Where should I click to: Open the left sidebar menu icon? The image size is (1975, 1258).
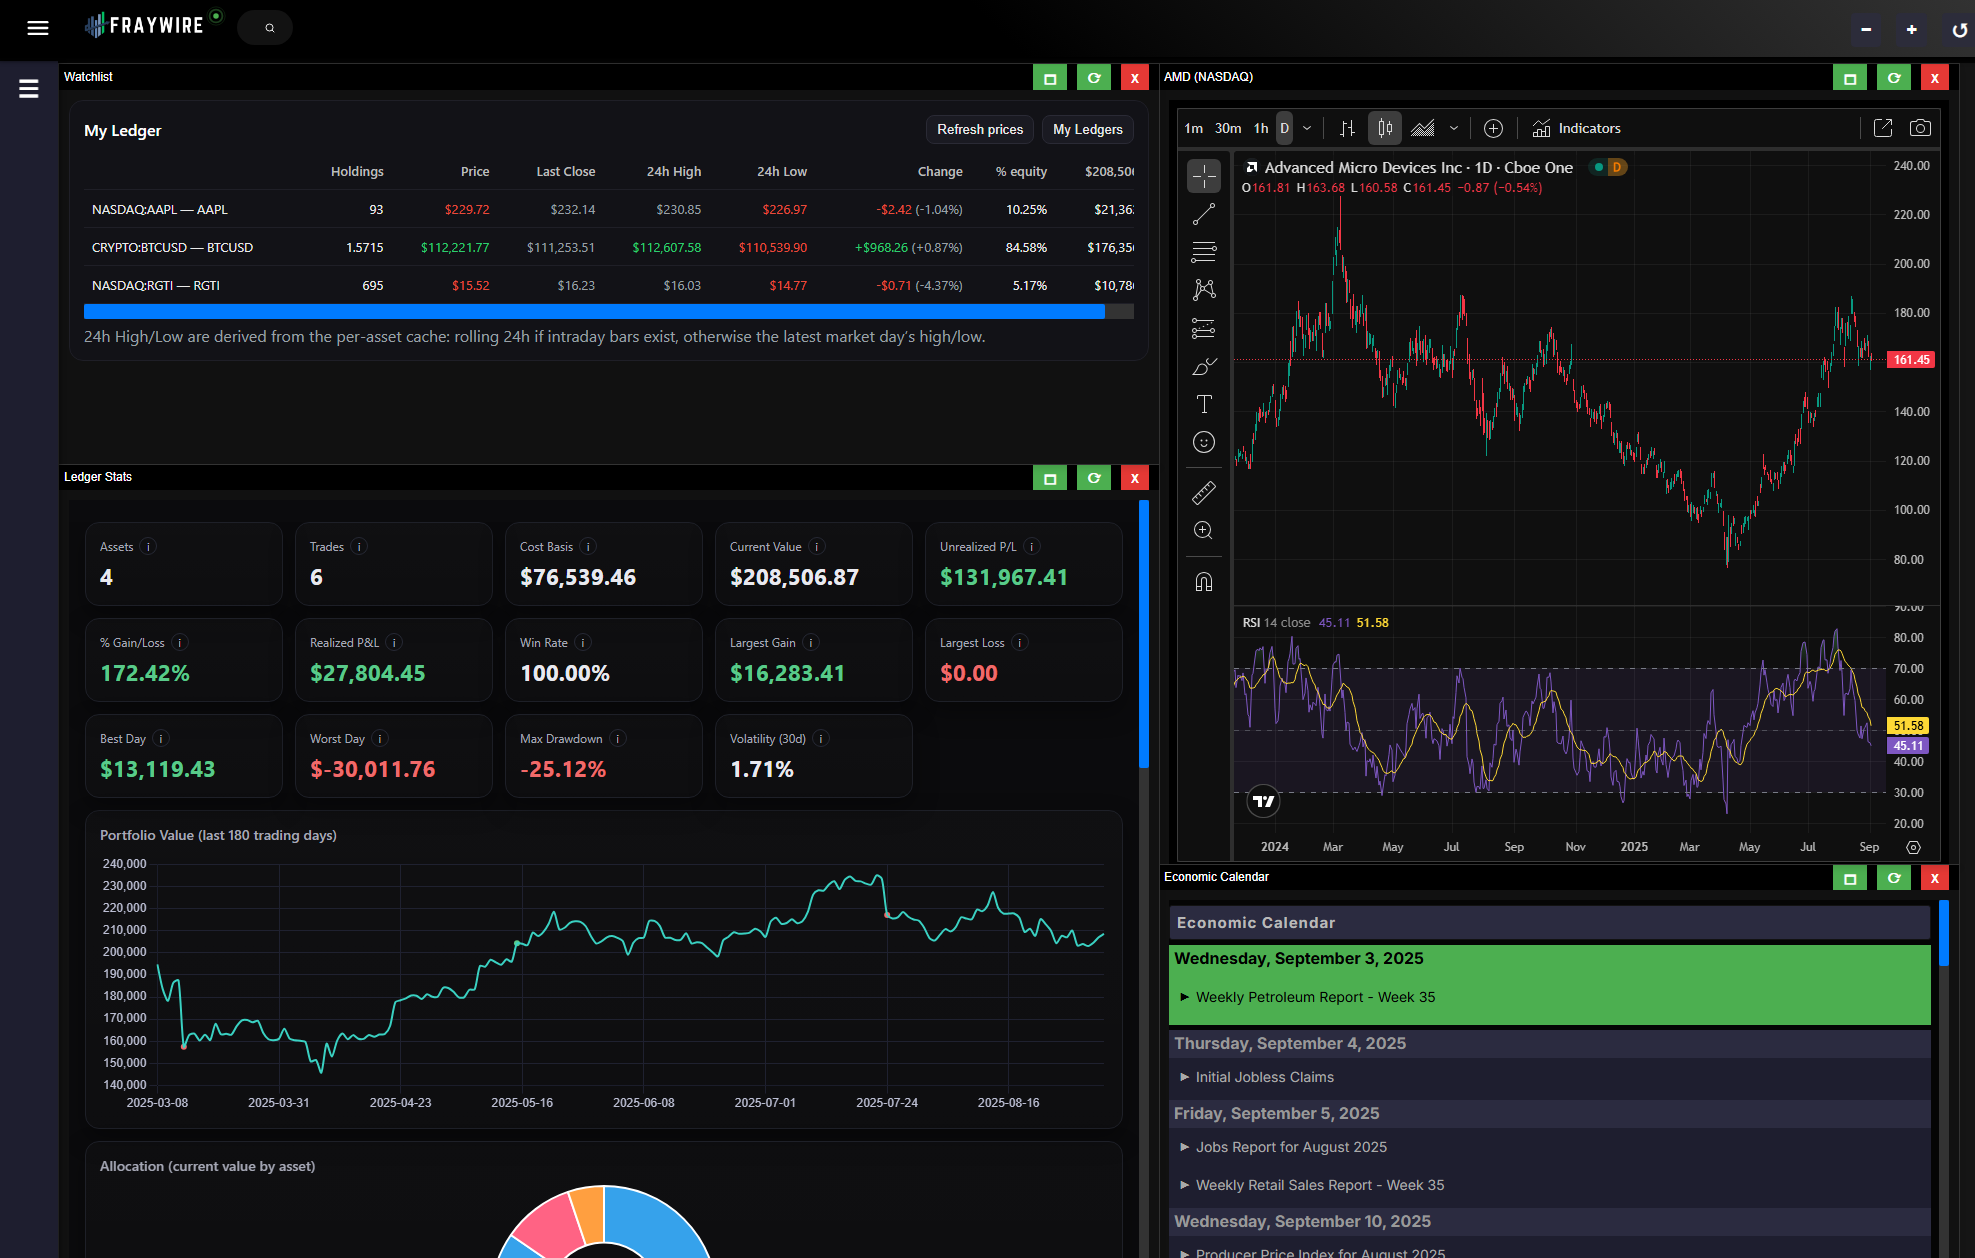pos(29,89)
